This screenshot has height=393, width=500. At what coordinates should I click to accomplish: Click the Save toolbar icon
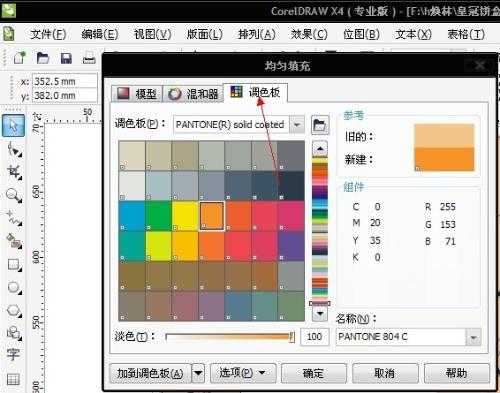[66, 58]
